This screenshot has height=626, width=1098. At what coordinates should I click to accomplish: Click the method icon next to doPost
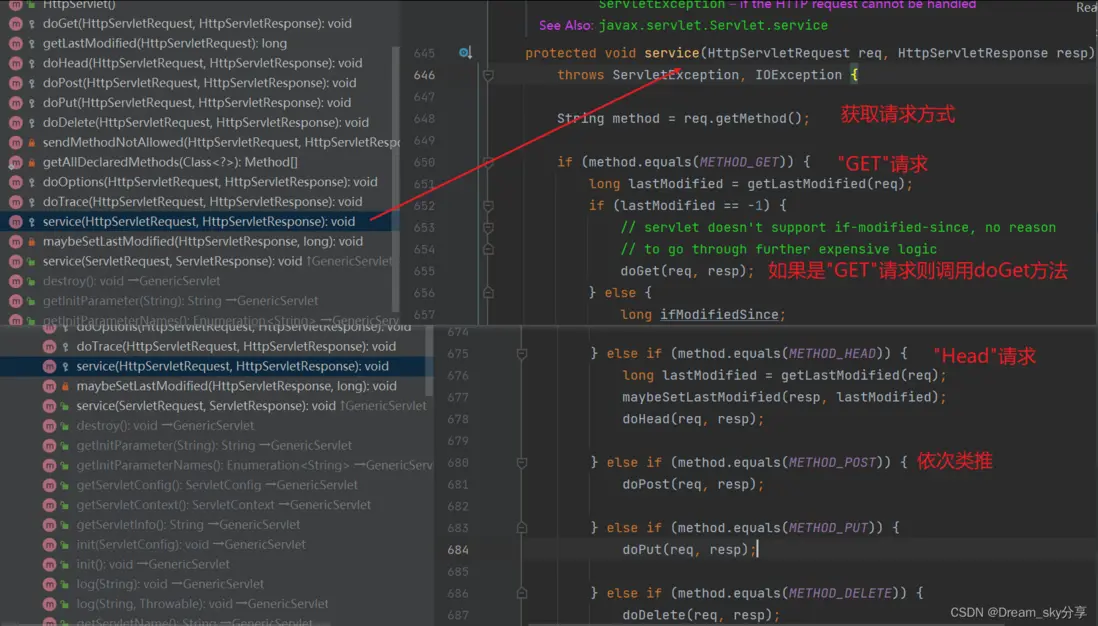15,83
